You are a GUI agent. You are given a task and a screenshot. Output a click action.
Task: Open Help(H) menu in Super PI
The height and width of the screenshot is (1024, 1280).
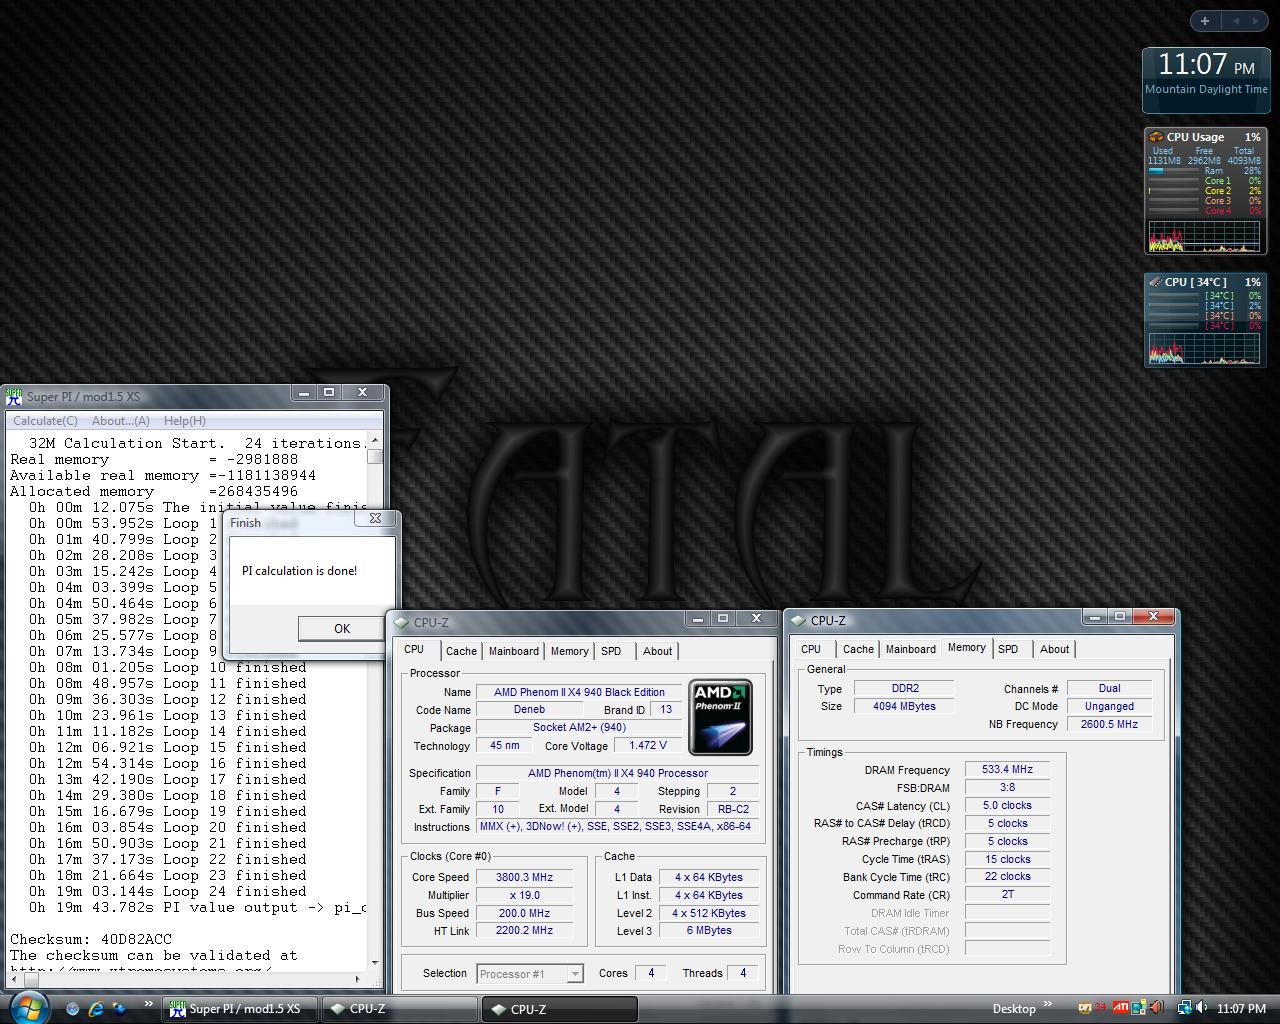185,421
